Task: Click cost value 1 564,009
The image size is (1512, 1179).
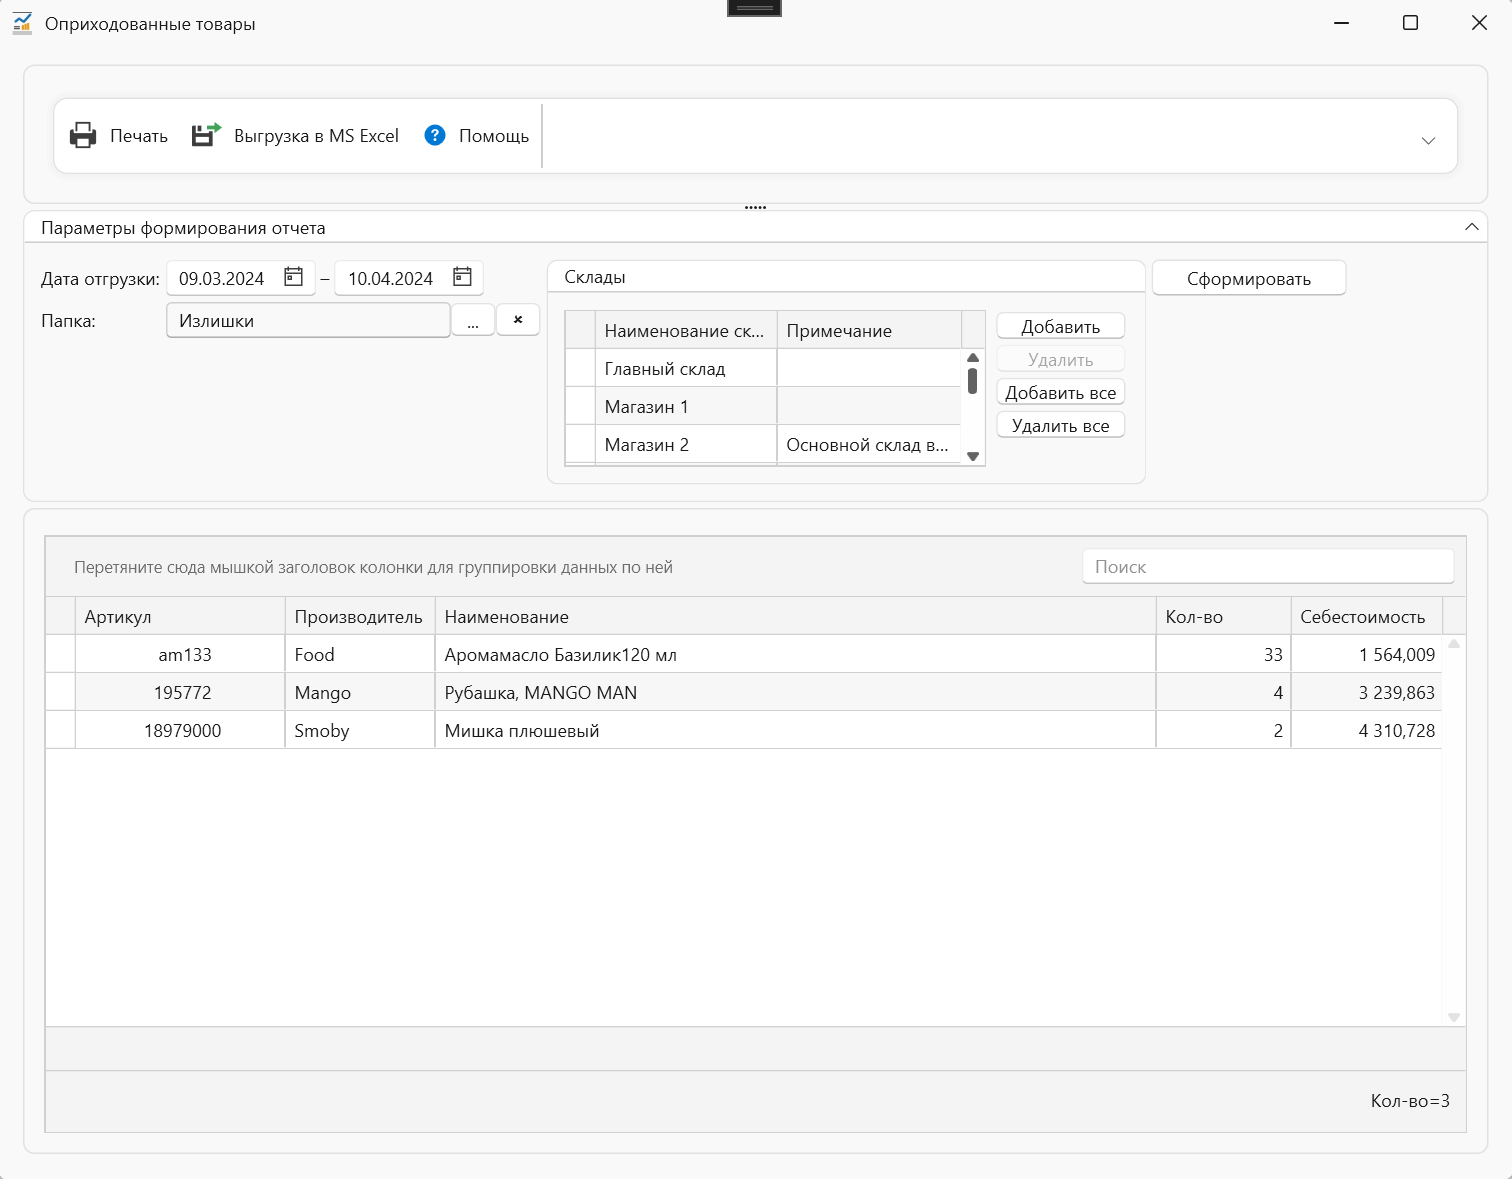Action: tap(1367, 654)
